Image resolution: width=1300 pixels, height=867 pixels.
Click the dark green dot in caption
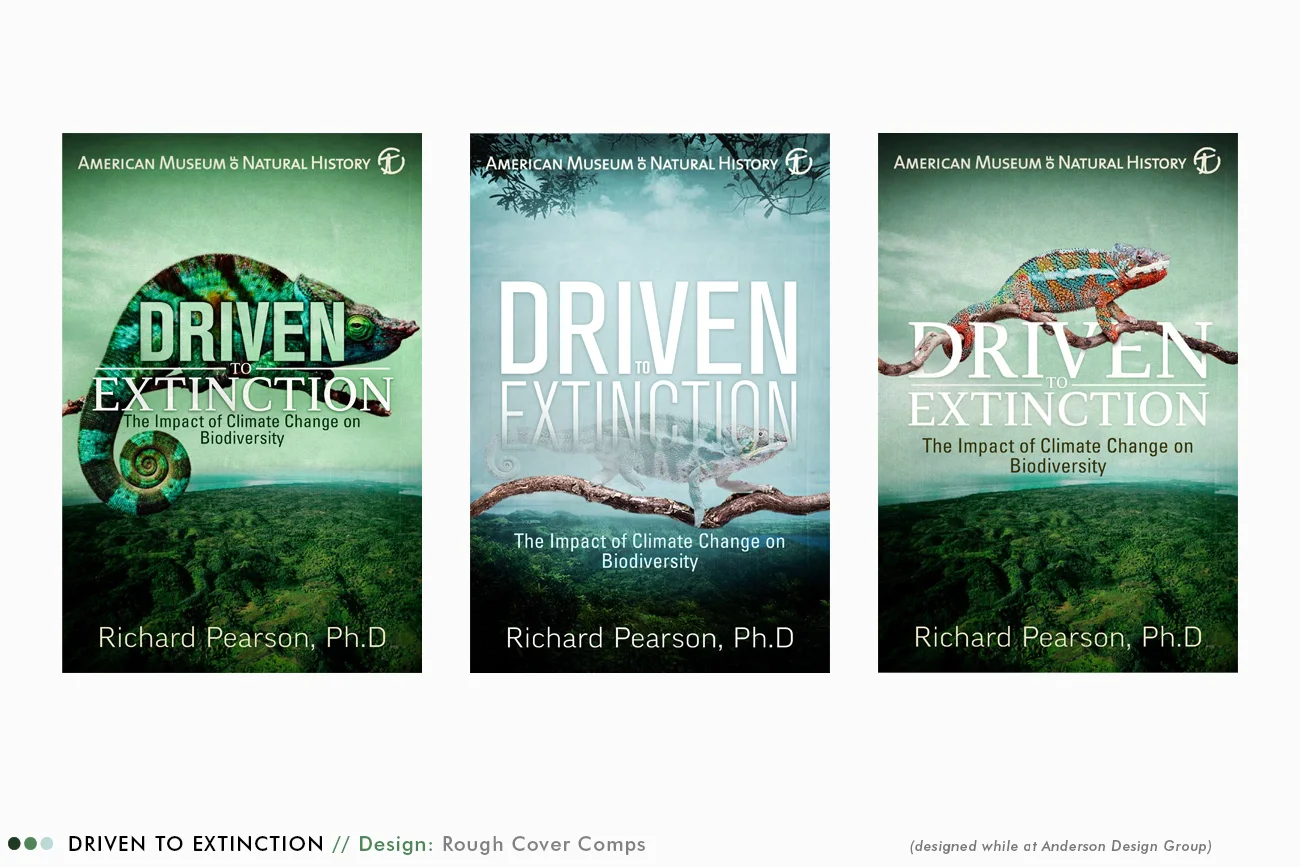tap(14, 844)
